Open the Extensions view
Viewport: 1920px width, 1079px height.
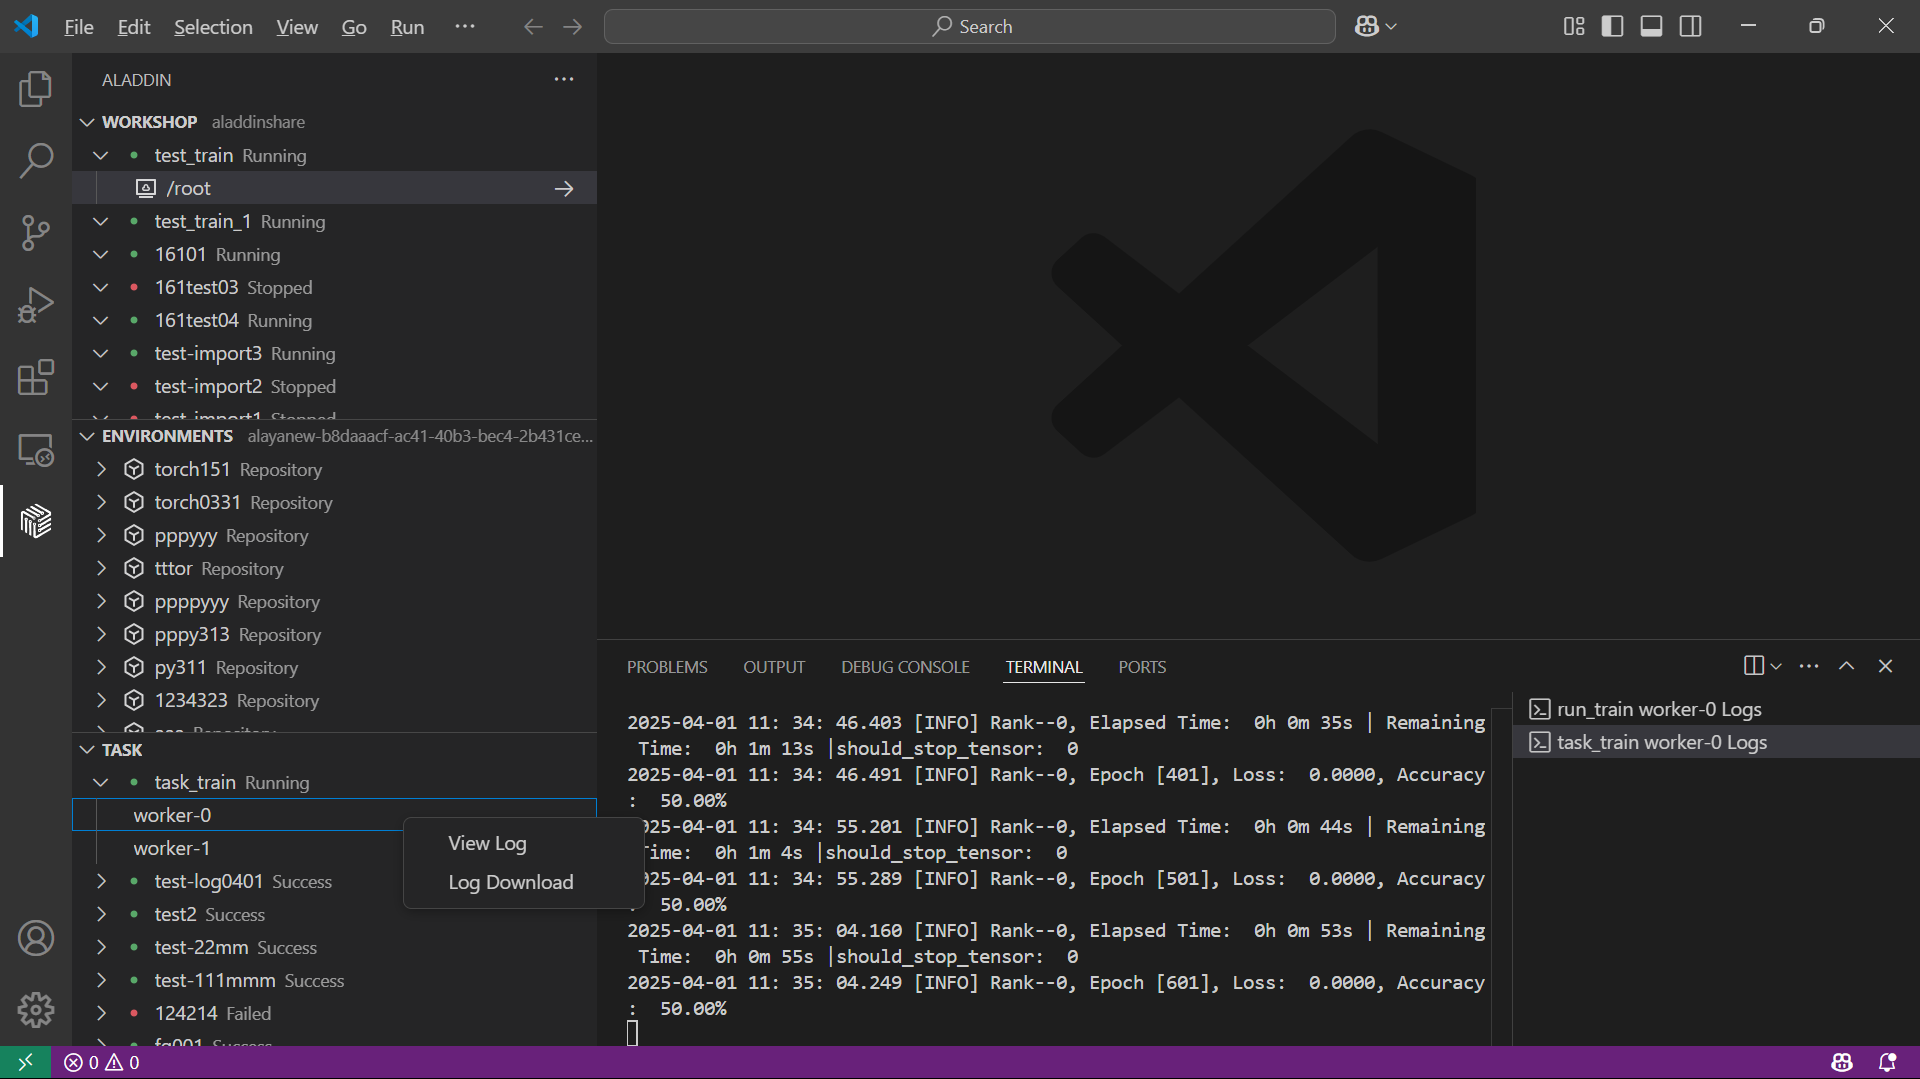coord(36,377)
